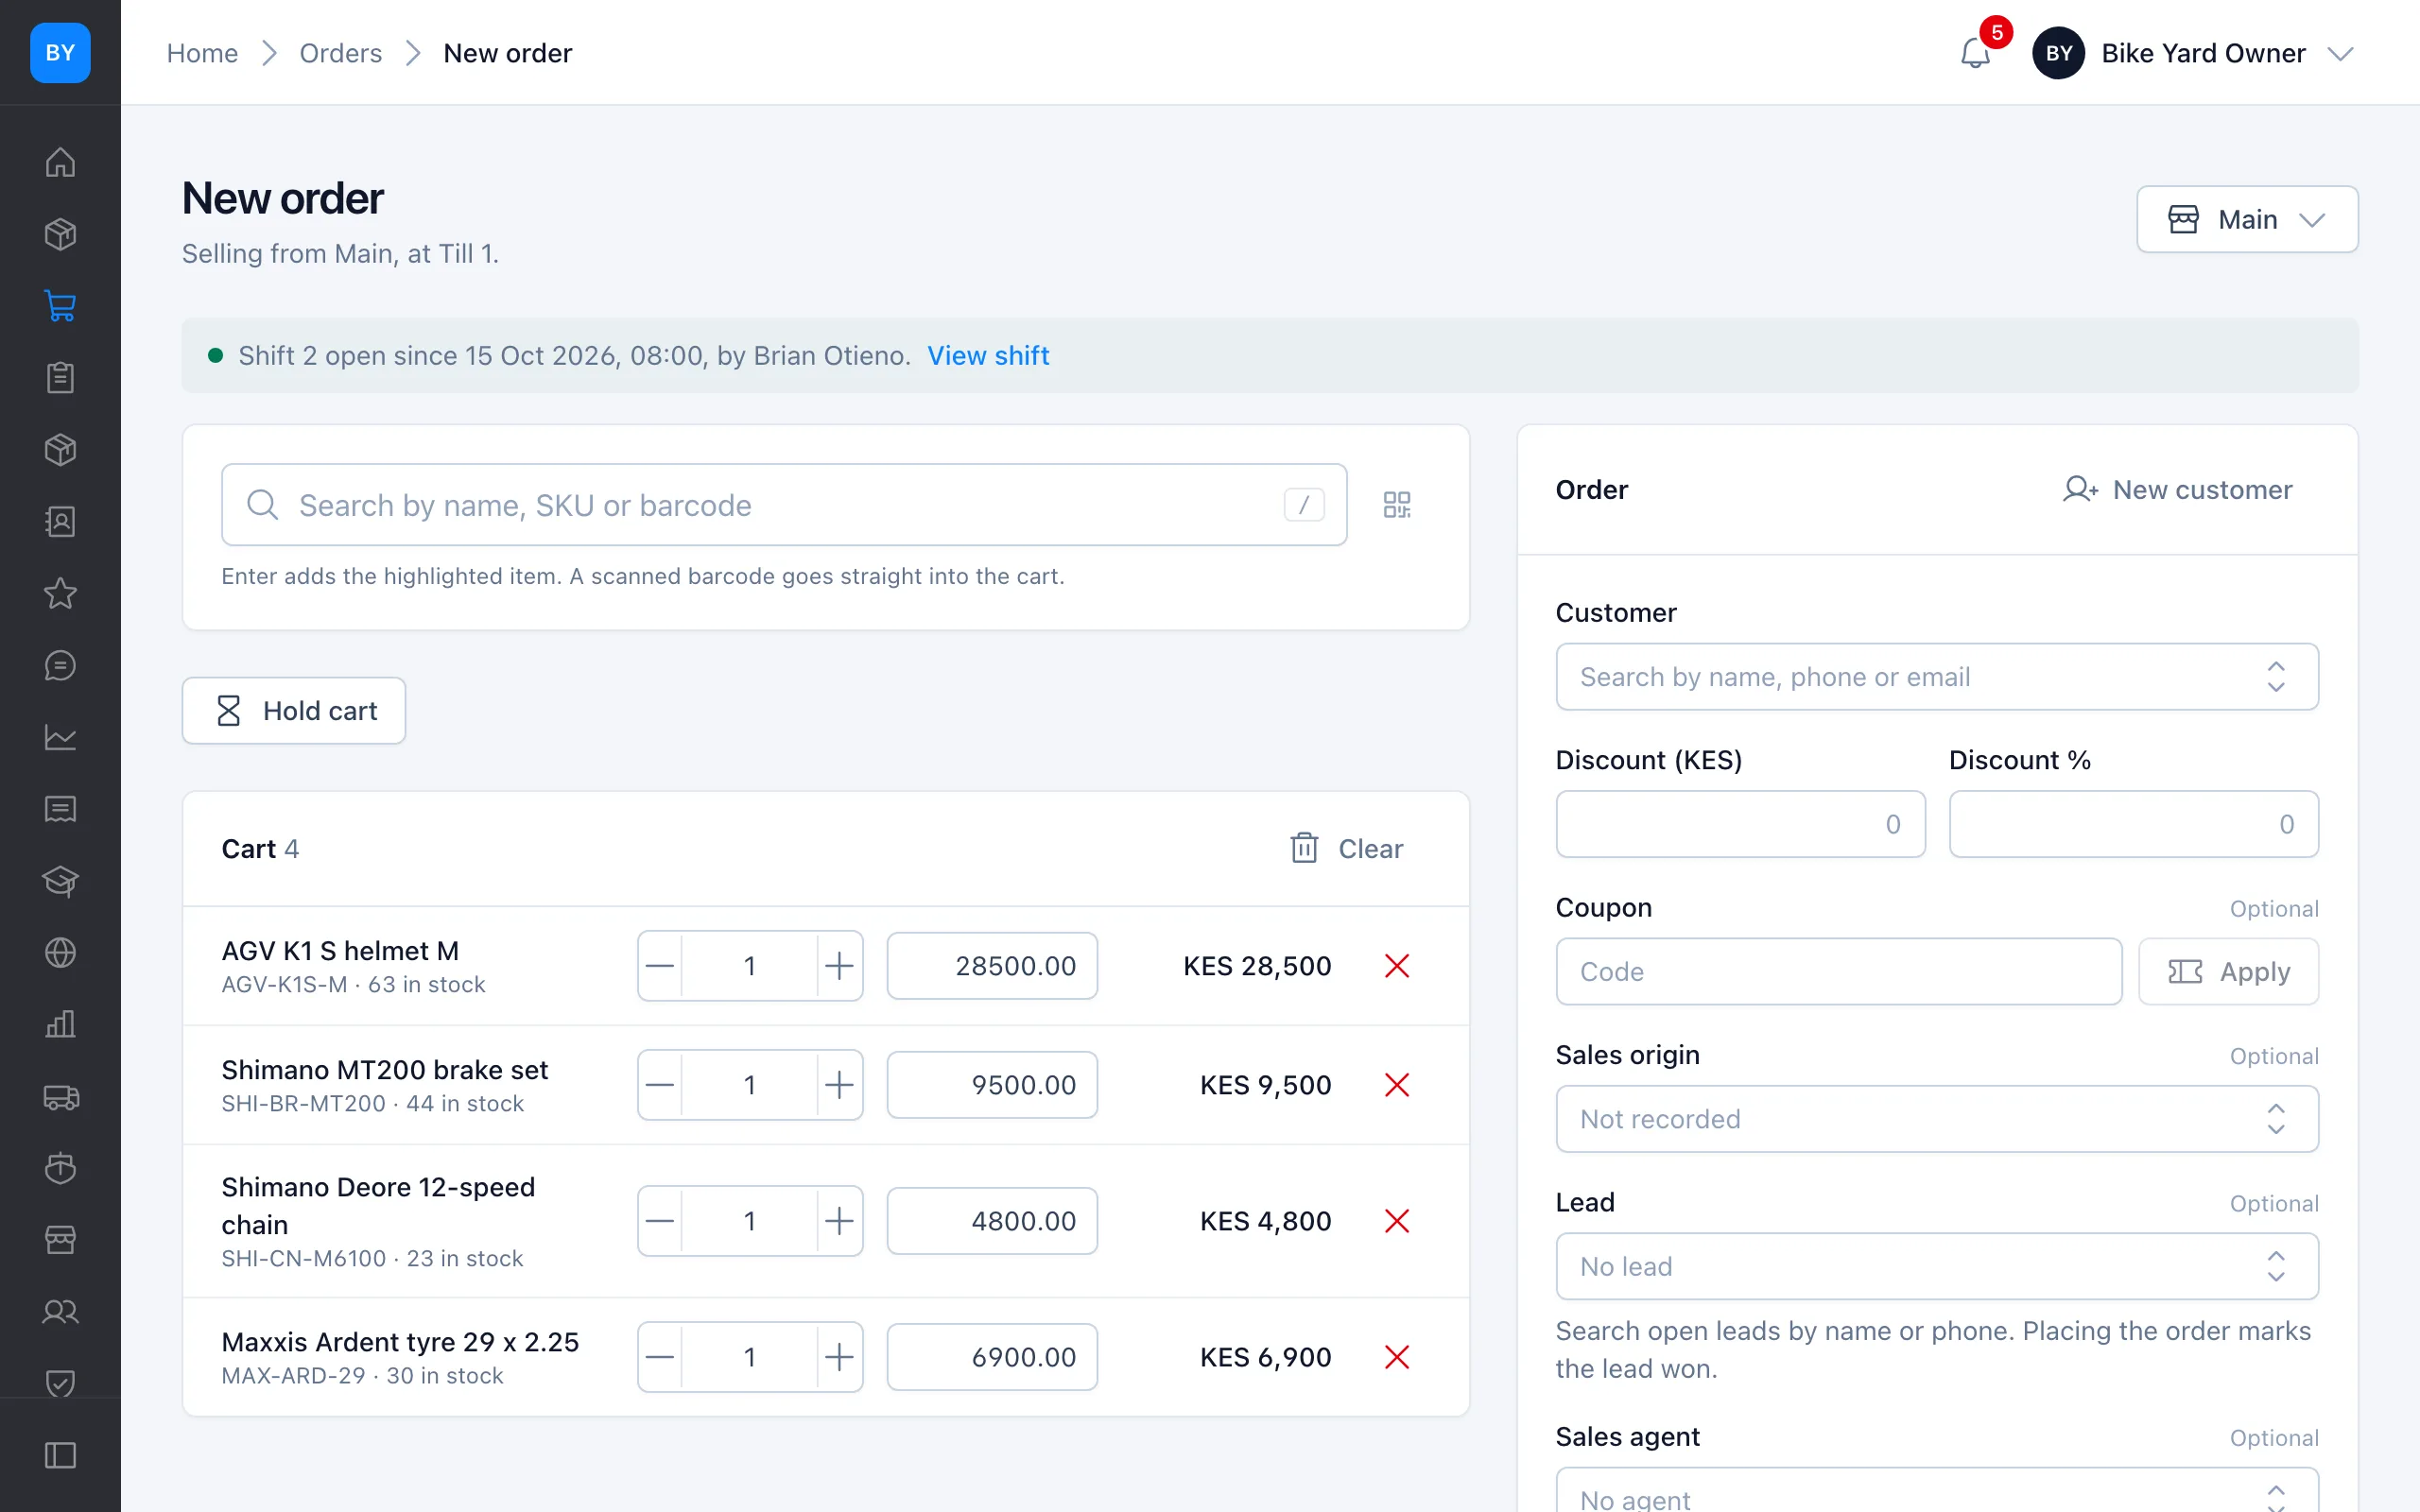Decrease quantity of Maxxis Ardent tyre
The width and height of the screenshot is (2420, 1512).
pos(660,1357)
